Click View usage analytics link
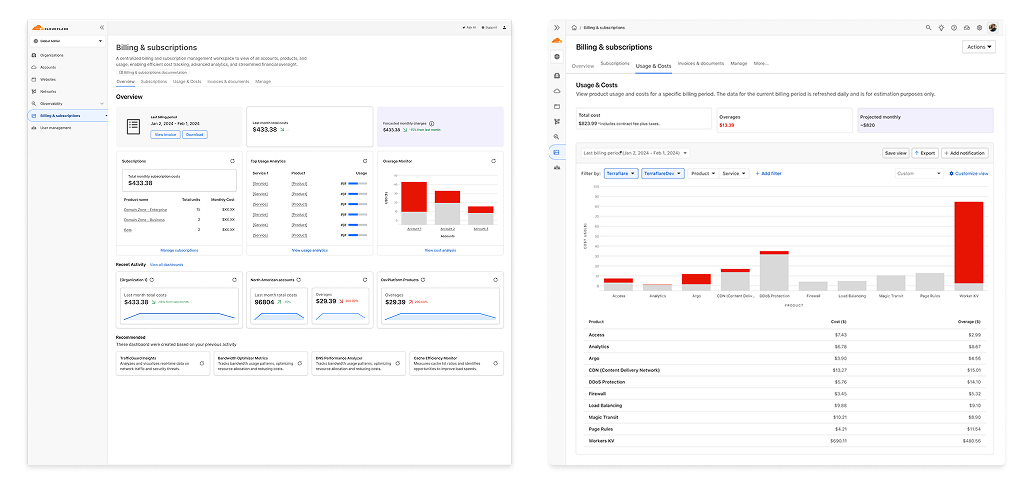Screen dimensions: 1024x487 [310, 250]
